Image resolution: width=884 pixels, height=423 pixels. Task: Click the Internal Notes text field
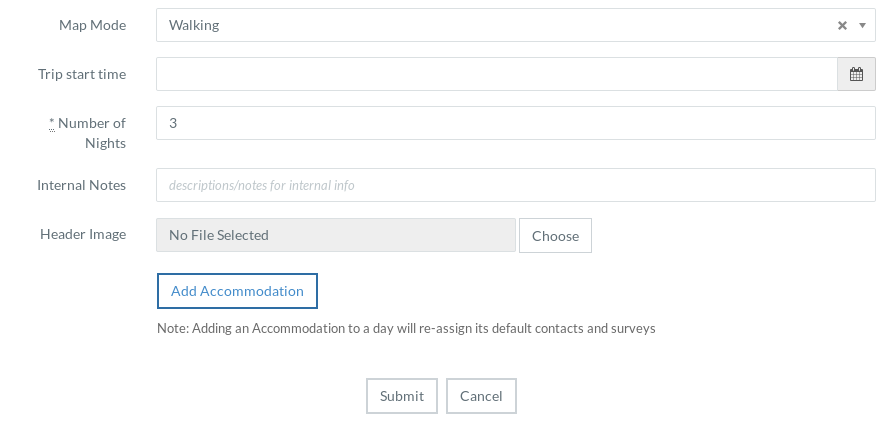[516, 185]
